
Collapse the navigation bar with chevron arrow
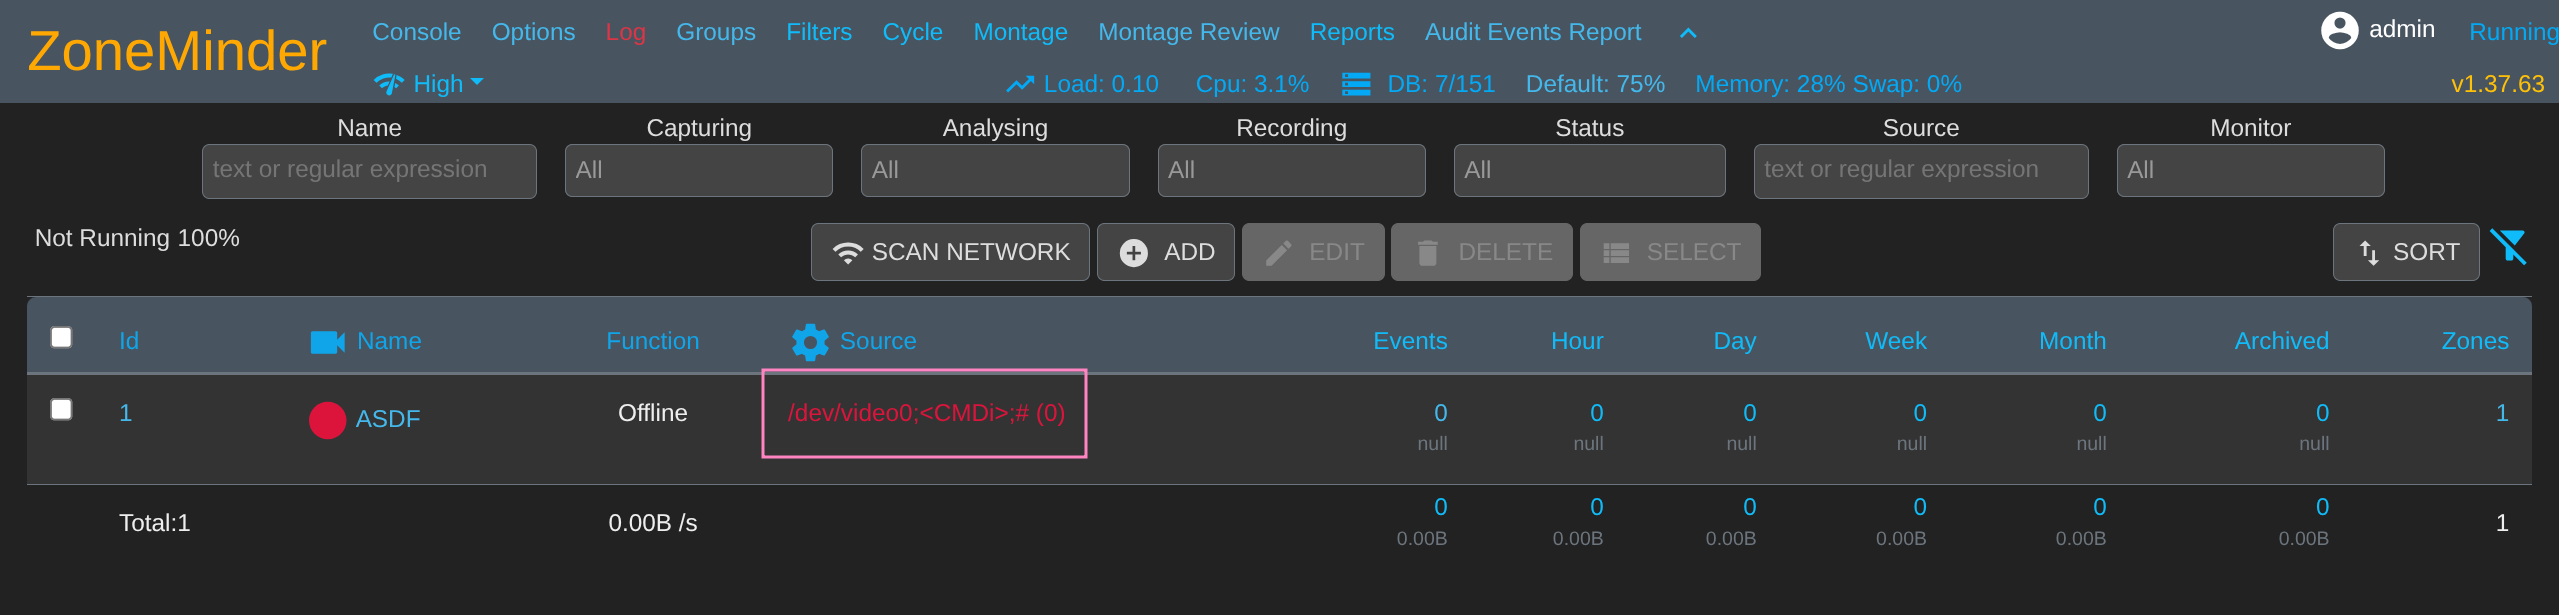[1688, 33]
